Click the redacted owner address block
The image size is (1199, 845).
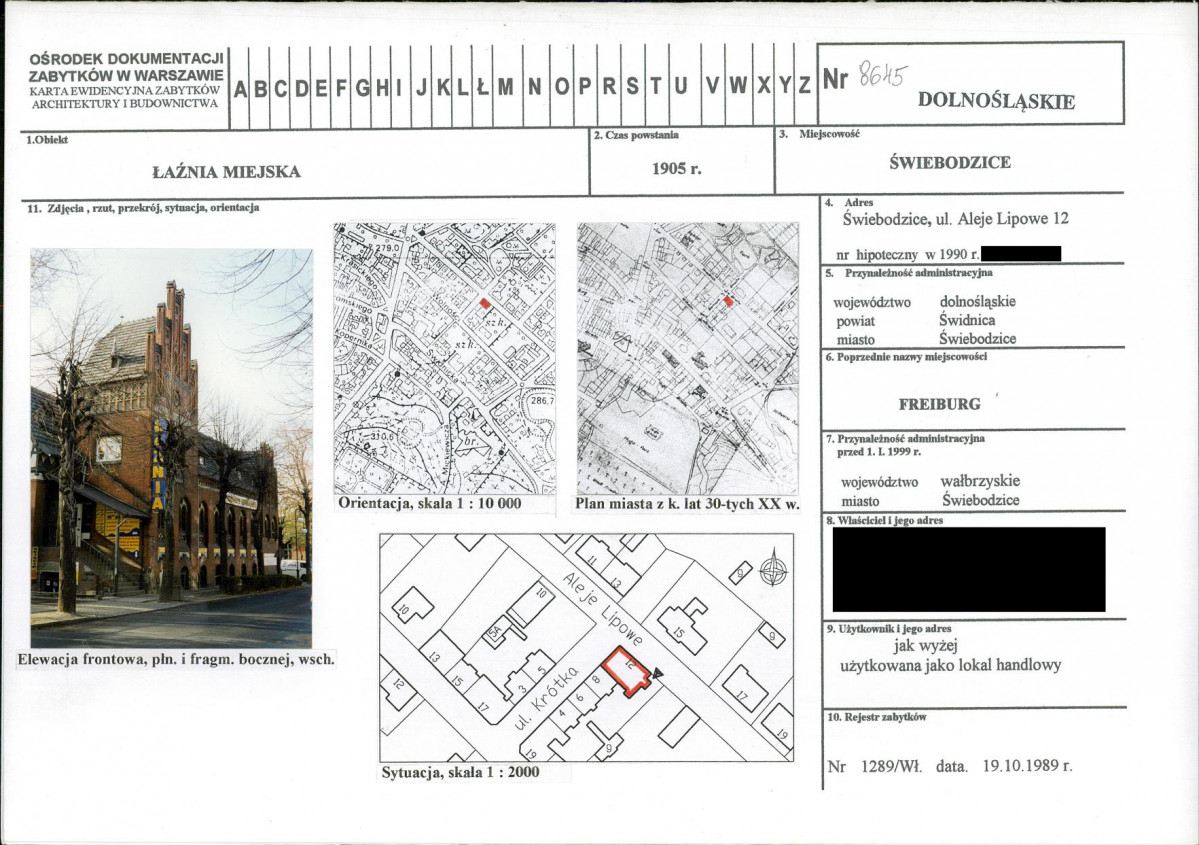(x=969, y=569)
